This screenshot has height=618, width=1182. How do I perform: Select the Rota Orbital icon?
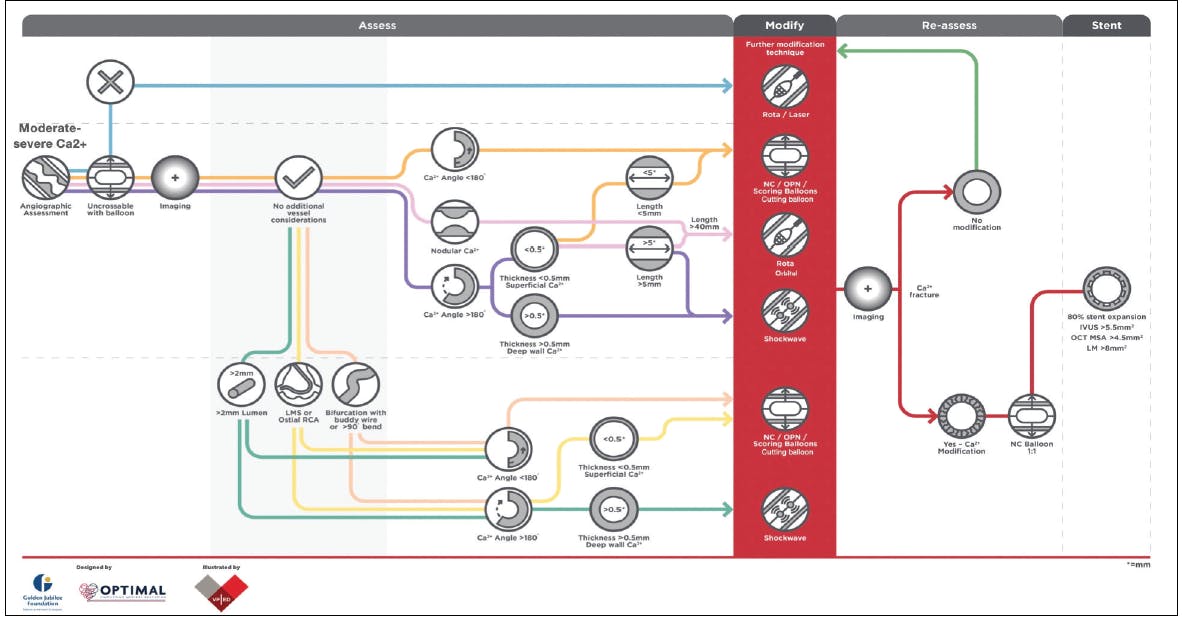point(784,234)
